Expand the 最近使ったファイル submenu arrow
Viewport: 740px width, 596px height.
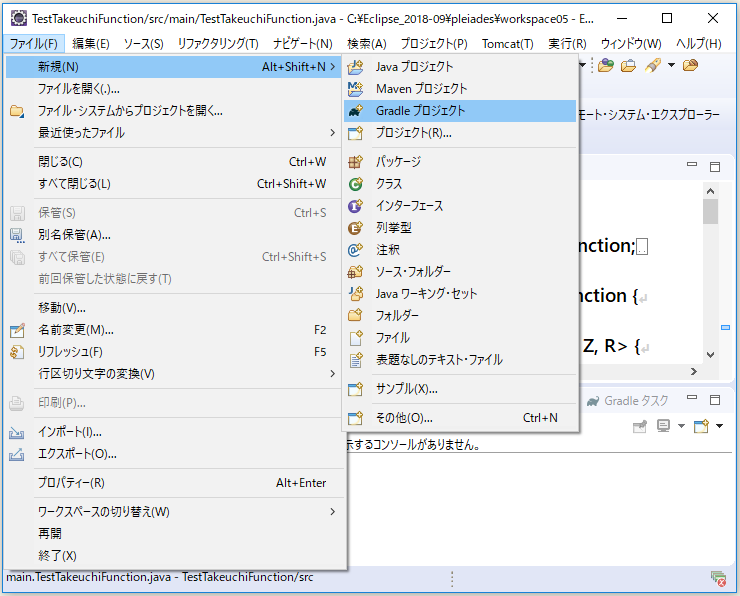coord(333,133)
